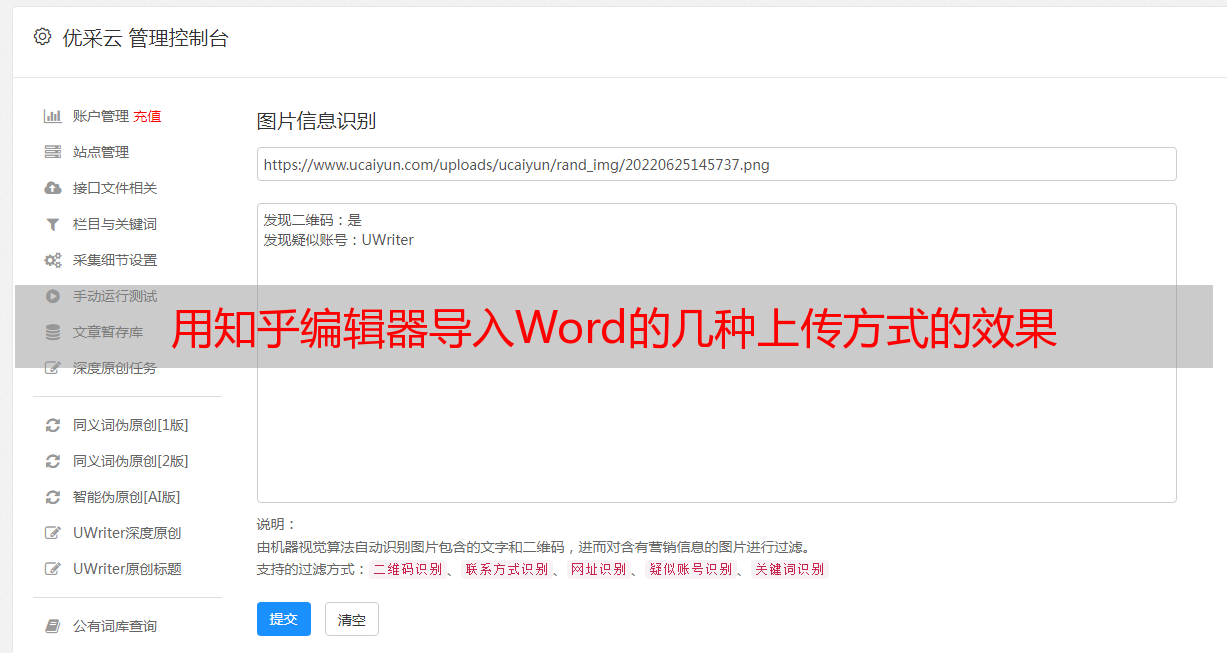Open UWriter深度原创 page
The height and width of the screenshot is (653, 1227).
click(127, 533)
